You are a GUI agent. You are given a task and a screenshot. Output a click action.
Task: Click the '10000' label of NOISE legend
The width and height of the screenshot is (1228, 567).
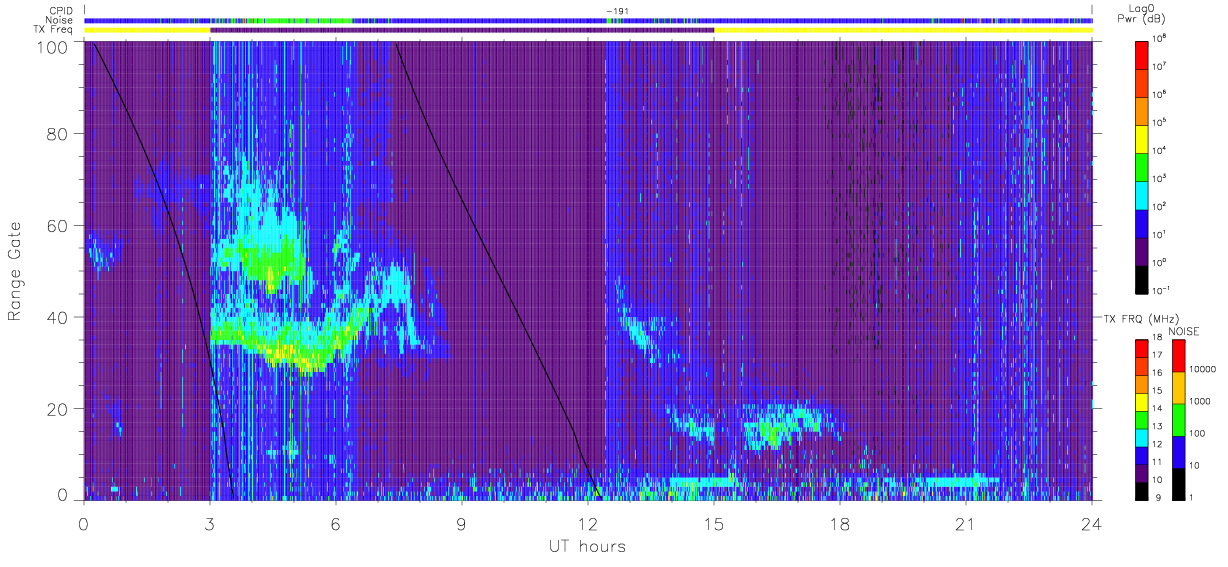[x=1201, y=371]
